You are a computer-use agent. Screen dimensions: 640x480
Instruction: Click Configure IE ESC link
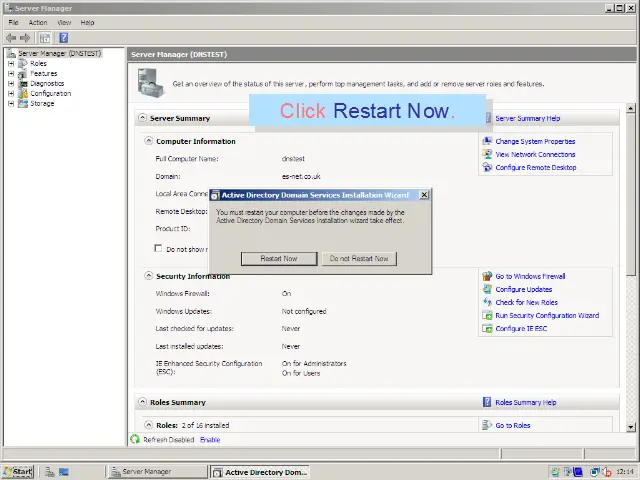[521, 329]
